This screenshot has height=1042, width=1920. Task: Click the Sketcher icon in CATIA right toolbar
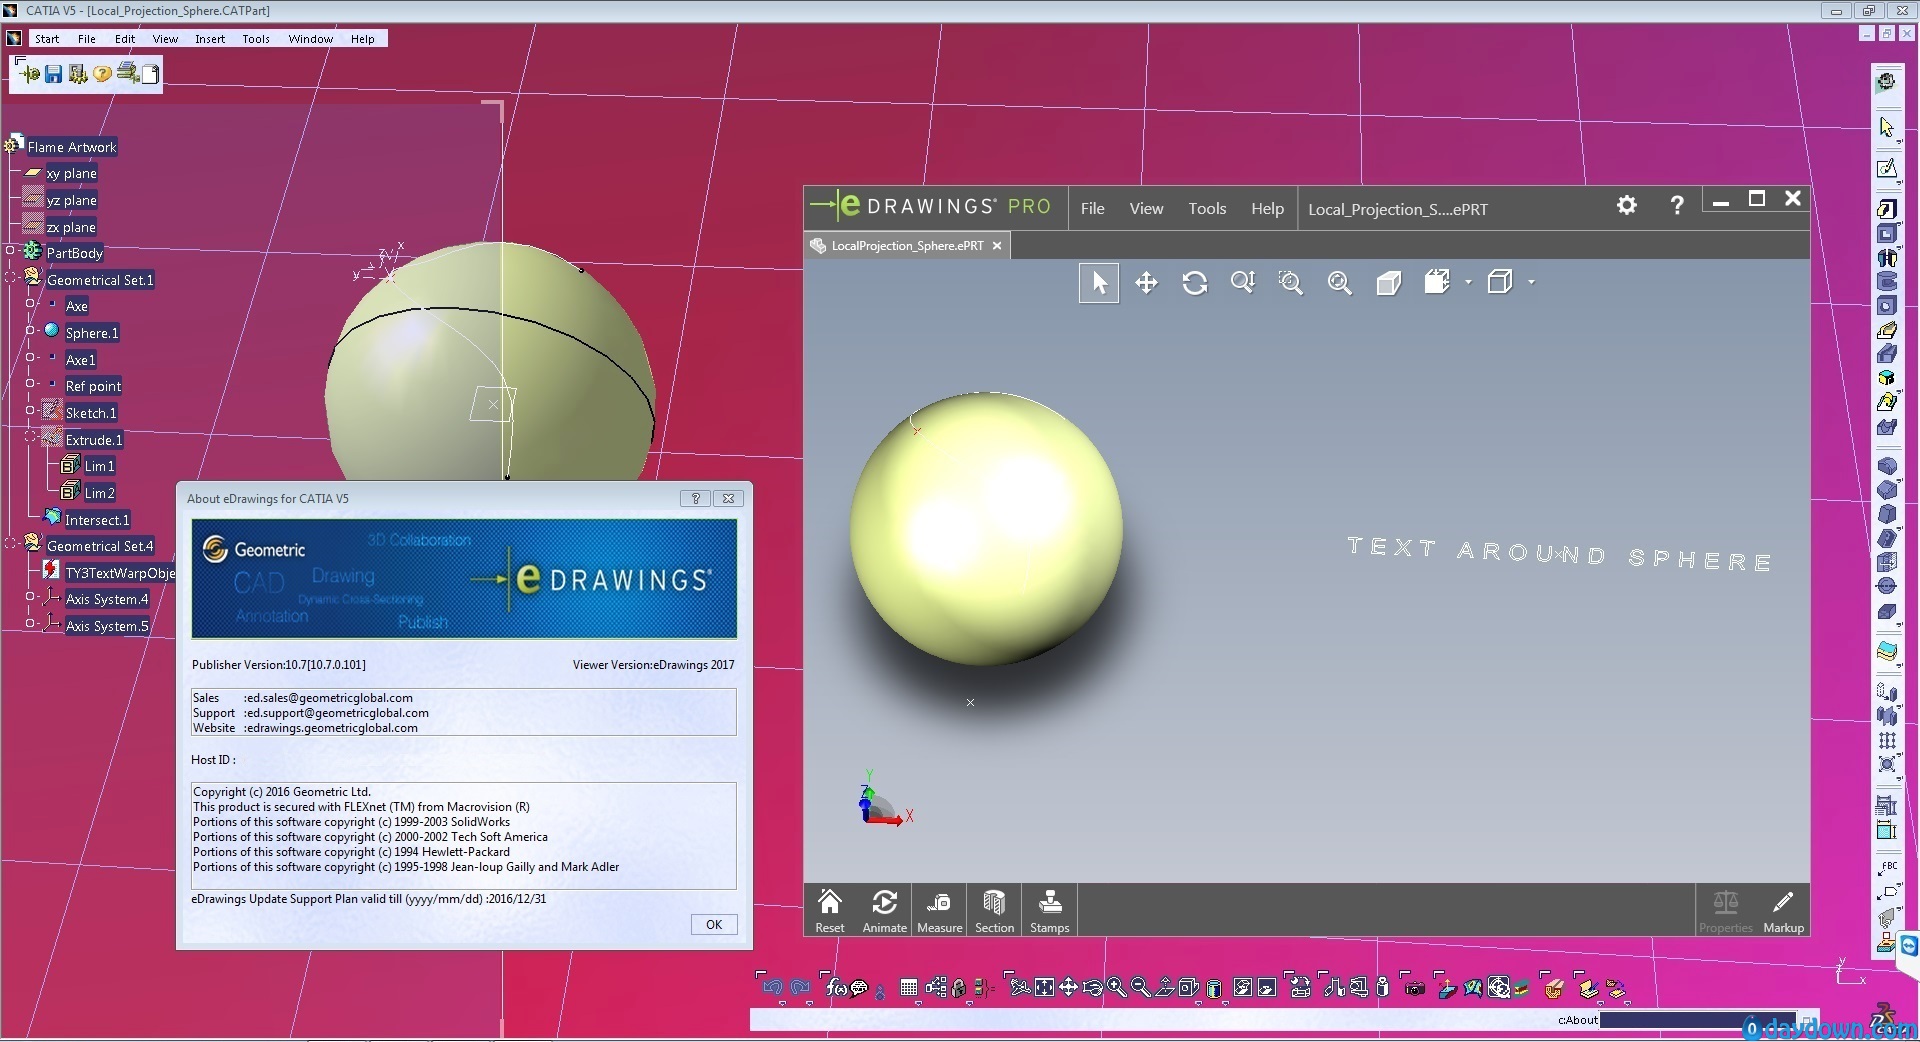click(1887, 168)
